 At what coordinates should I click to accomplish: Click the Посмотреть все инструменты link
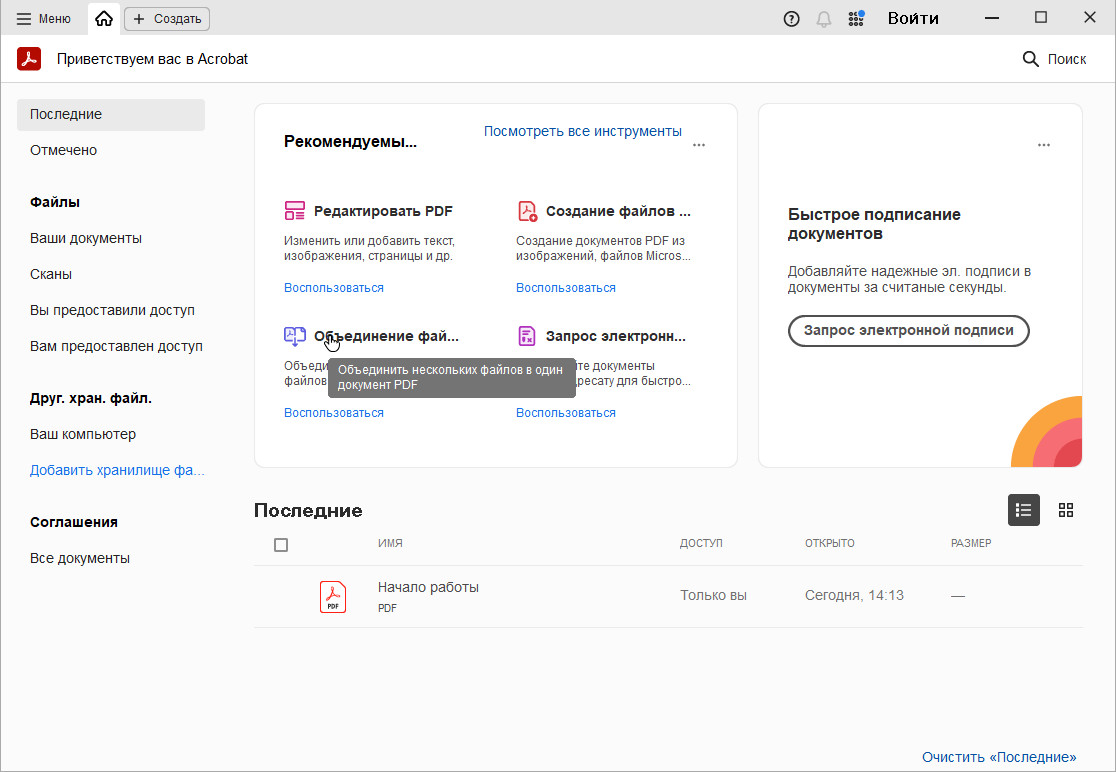[x=582, y=131]
